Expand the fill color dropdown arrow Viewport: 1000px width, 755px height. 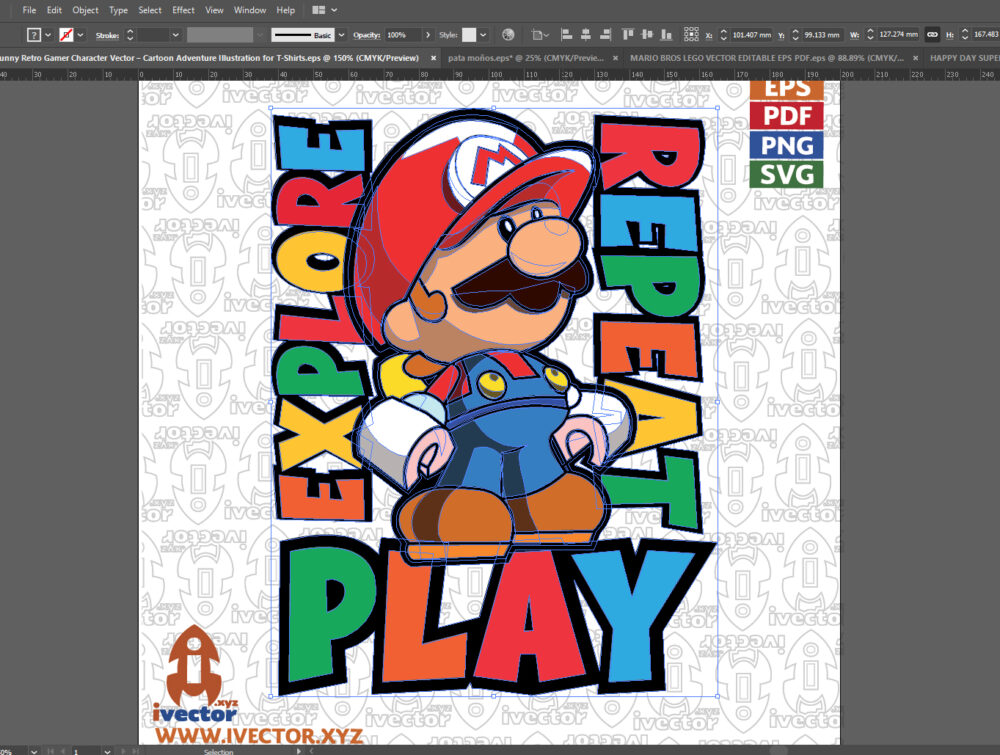[x=48, y=35]
